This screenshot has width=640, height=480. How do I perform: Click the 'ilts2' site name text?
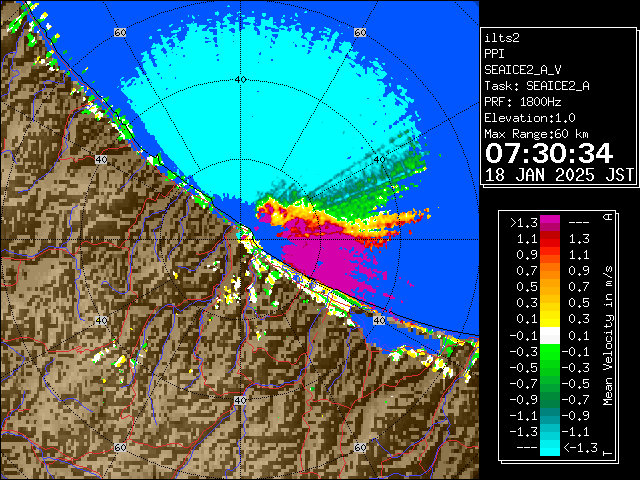coord(502,38)
